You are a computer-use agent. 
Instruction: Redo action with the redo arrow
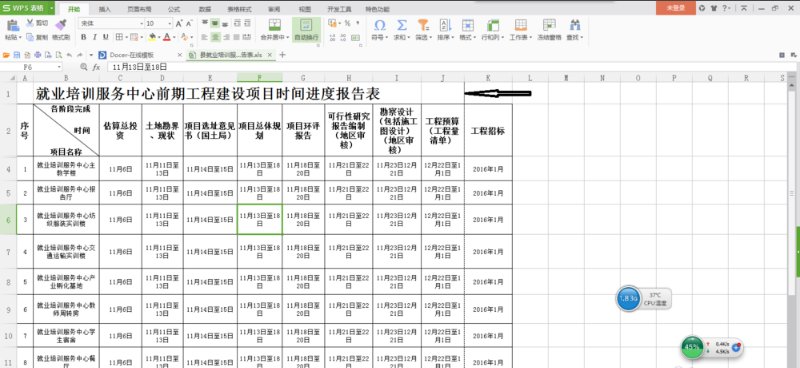(80, 55)
